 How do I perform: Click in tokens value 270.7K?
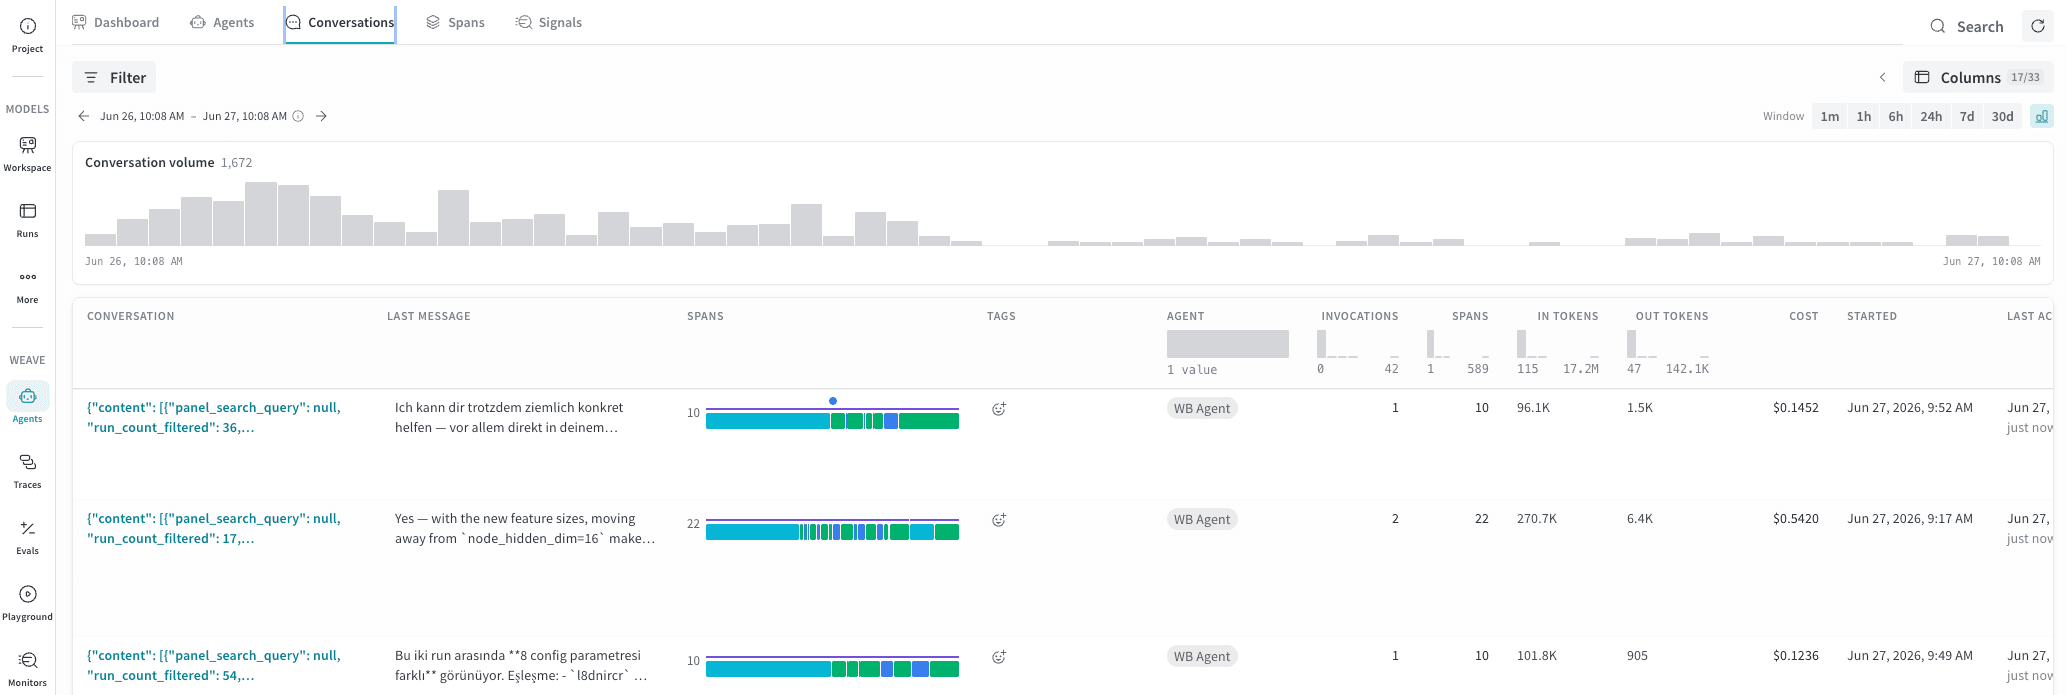(x=1536, y=519)
